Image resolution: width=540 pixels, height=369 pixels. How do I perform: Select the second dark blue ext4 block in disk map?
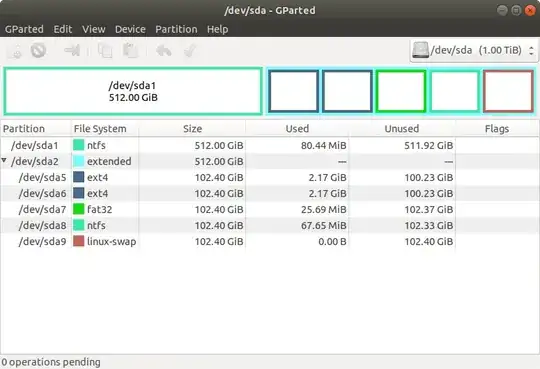[347, 91]
